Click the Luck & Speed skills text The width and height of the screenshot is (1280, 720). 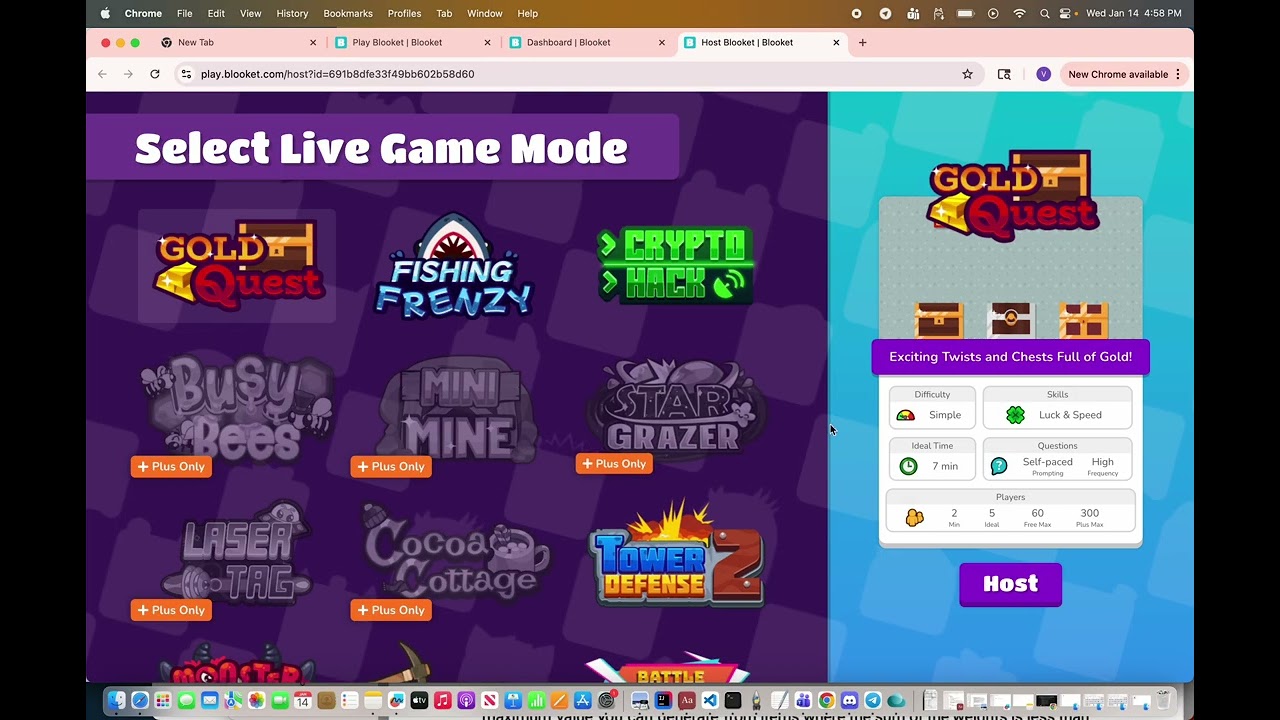pyautogui.click(x=1070, y=415)
